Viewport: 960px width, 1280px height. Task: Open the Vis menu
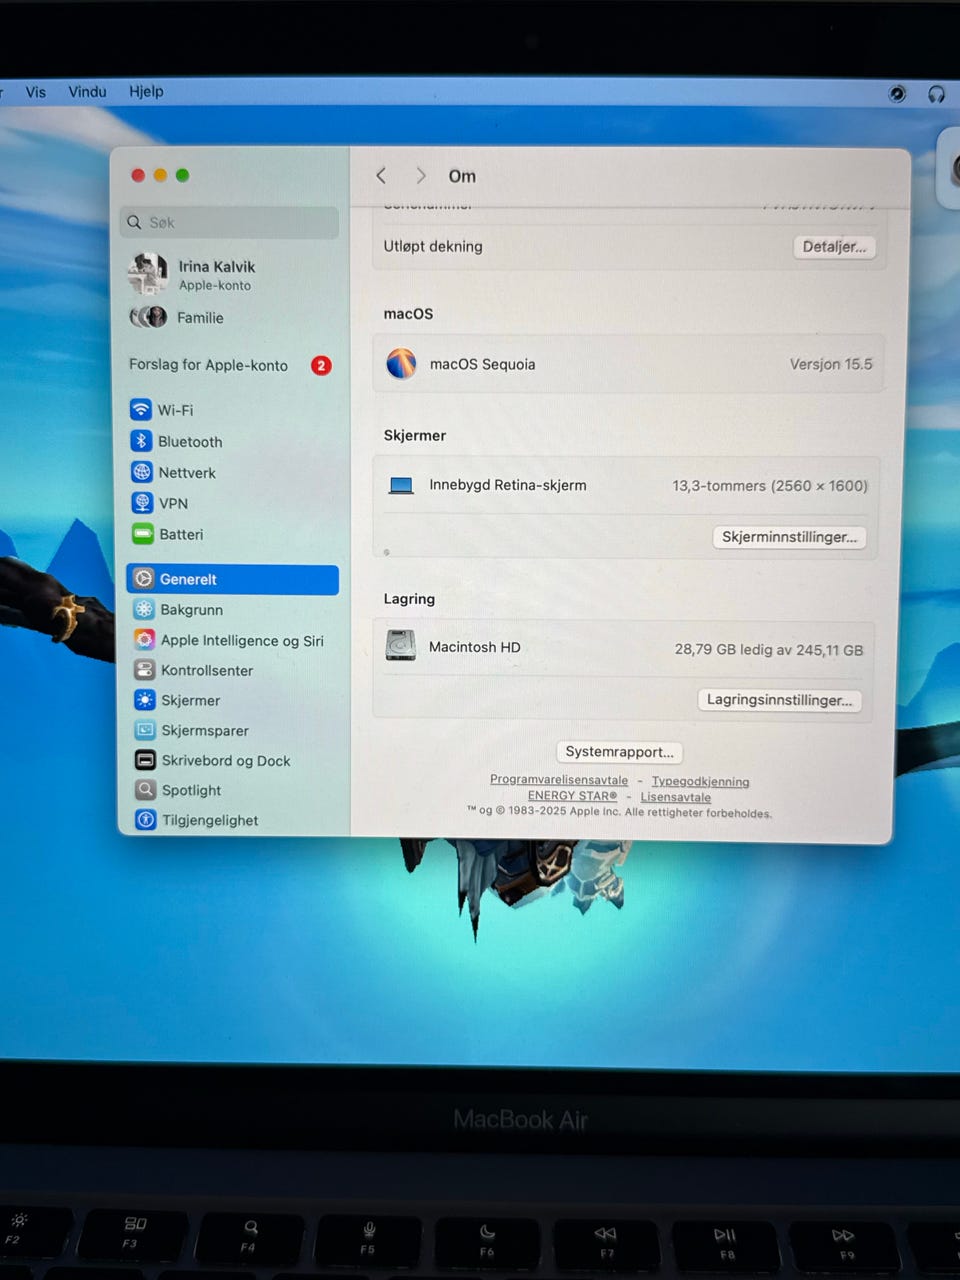tap(36, 92)
